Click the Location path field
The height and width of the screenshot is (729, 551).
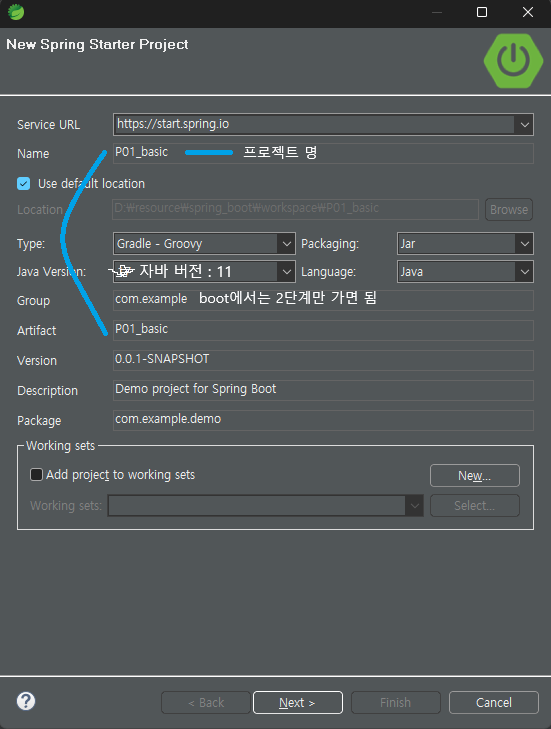296,209
